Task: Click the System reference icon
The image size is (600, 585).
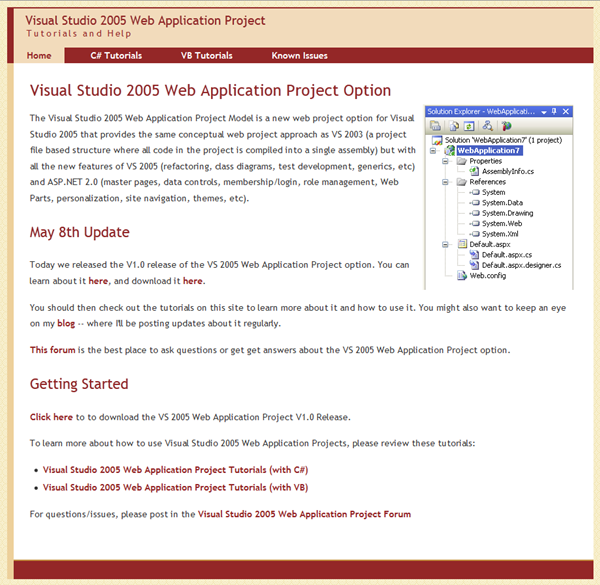Action: (x=475, y=192)
